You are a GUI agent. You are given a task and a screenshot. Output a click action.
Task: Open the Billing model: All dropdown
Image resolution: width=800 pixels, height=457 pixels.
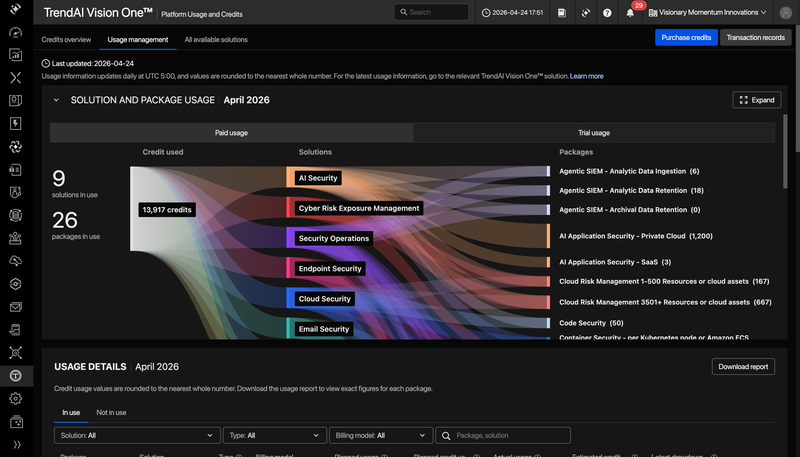[381, 435]
